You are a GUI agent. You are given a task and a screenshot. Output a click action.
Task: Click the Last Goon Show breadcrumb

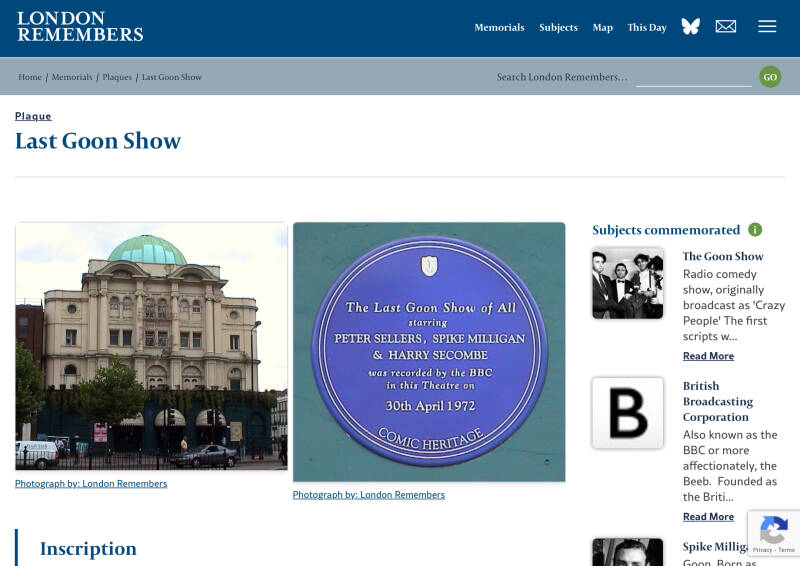171,77
